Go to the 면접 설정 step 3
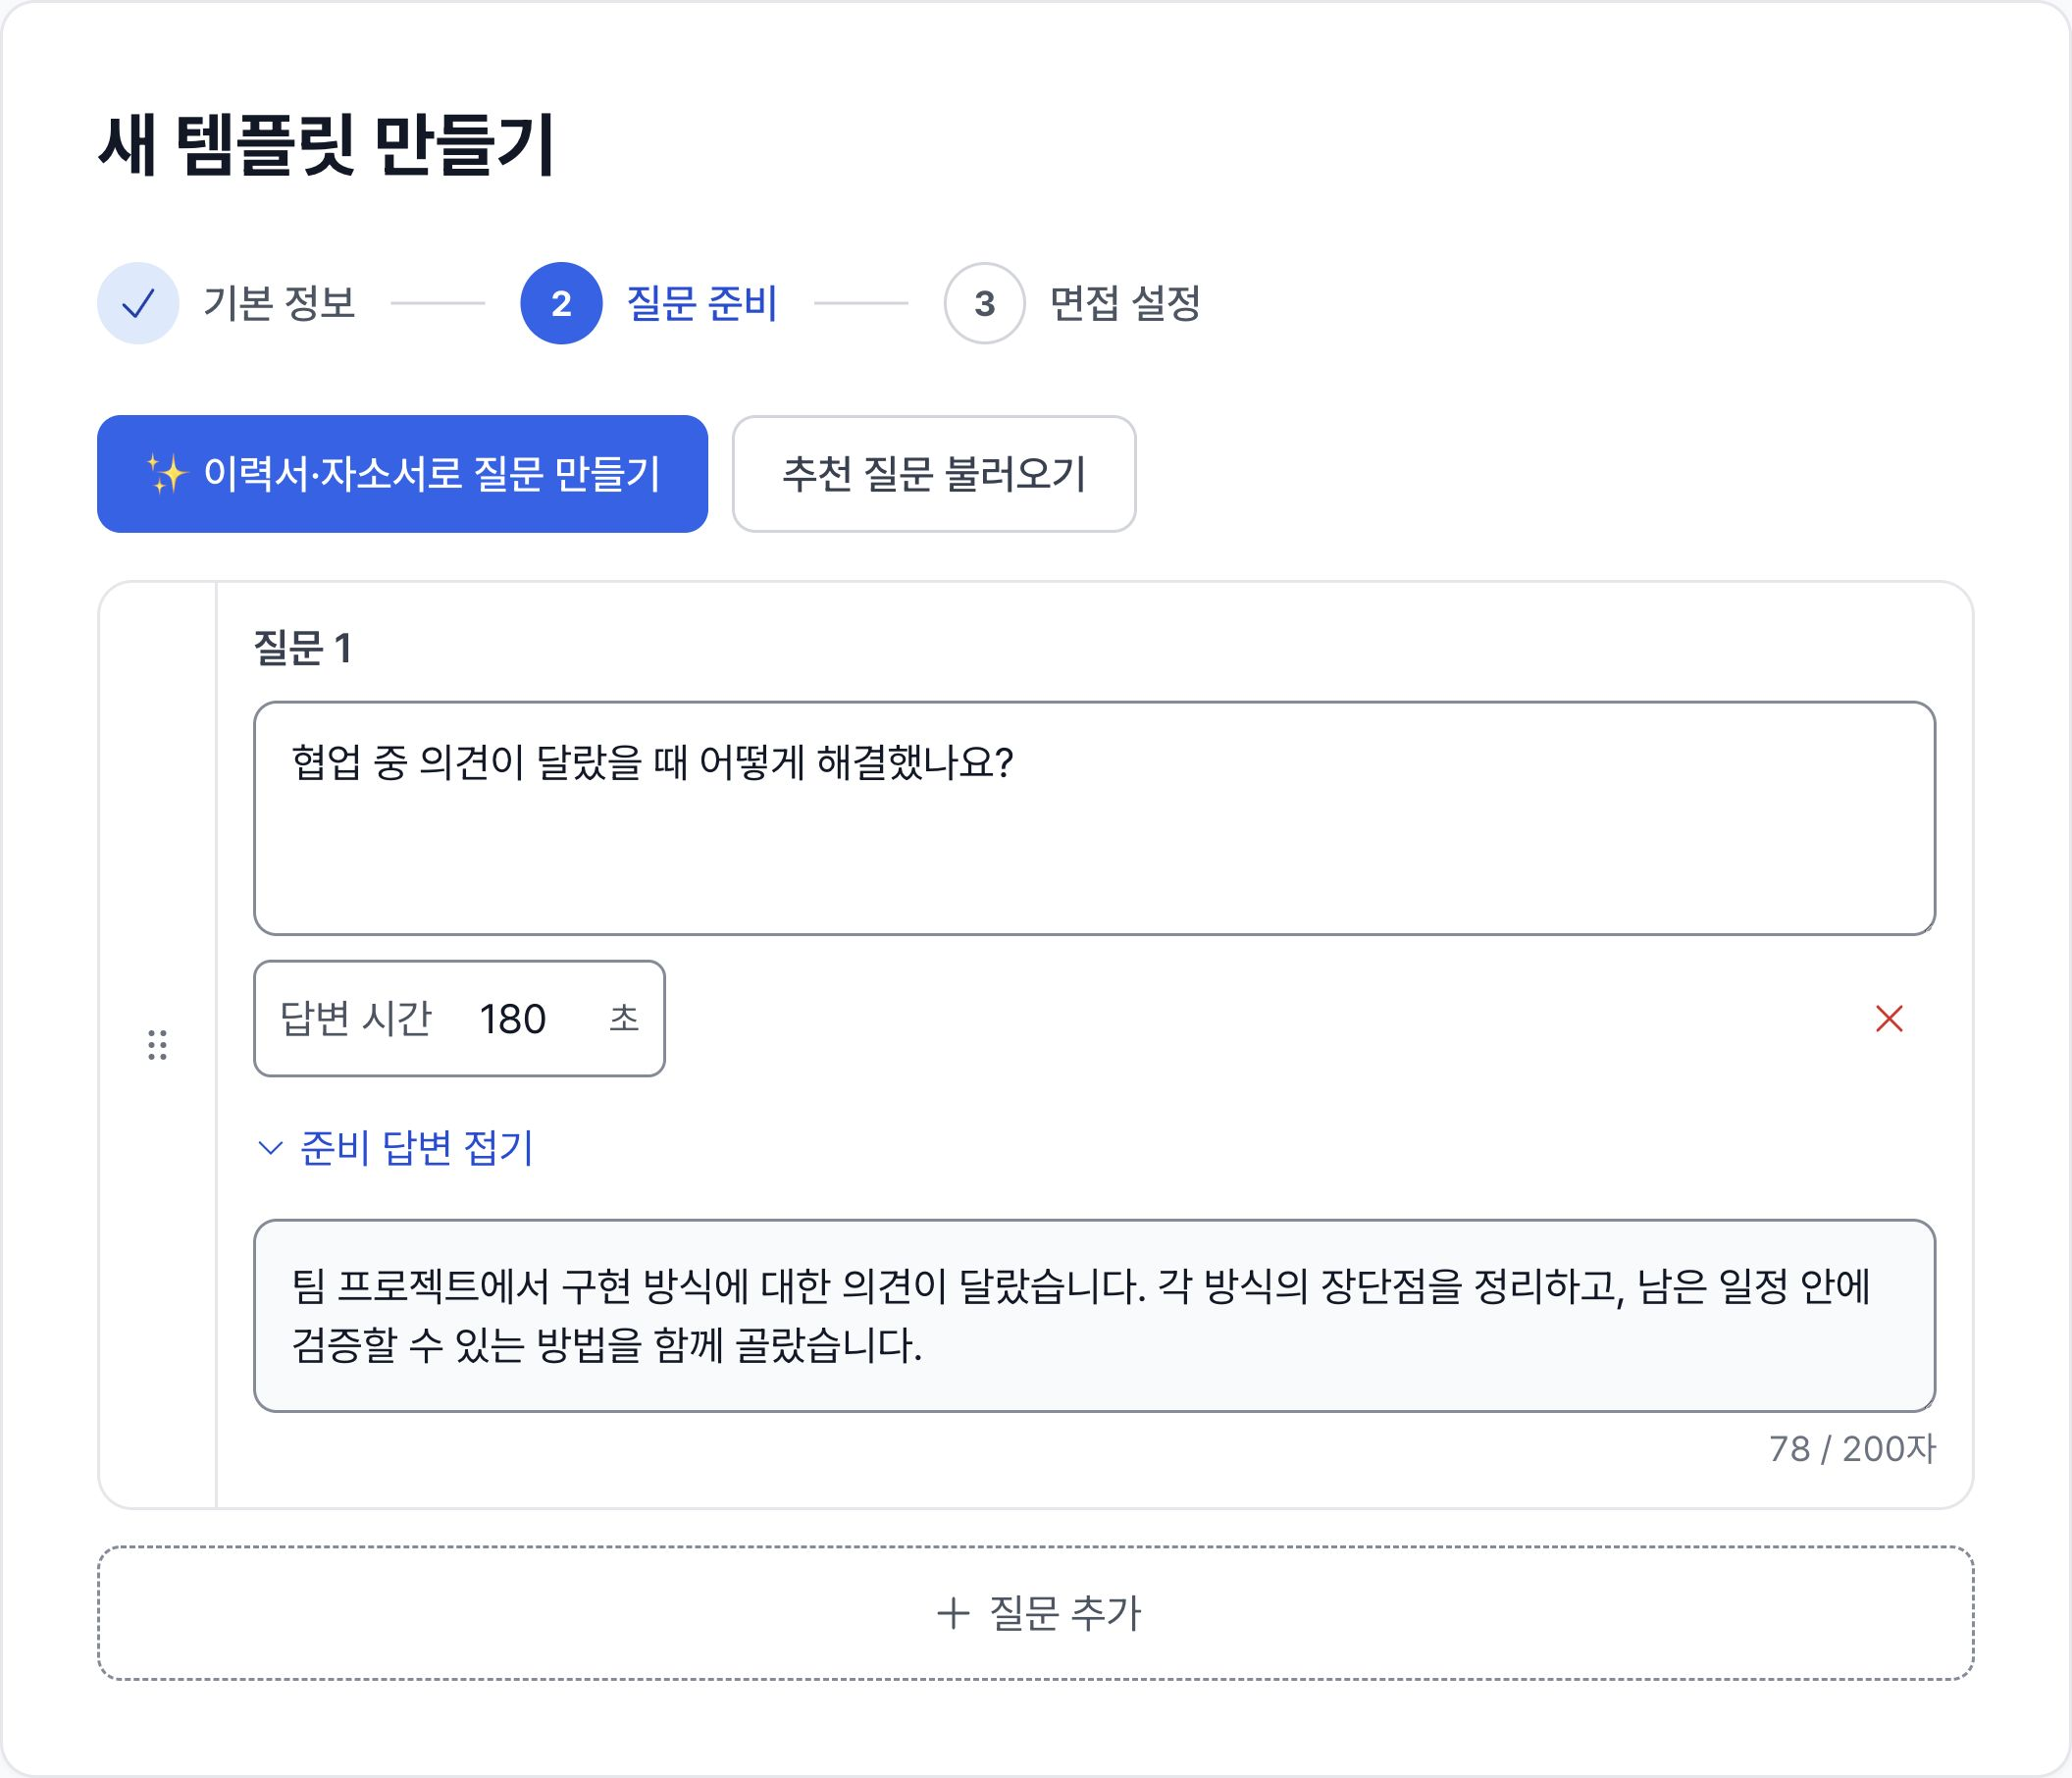Screen dimensions: 2072x1778 click(984, 303)
